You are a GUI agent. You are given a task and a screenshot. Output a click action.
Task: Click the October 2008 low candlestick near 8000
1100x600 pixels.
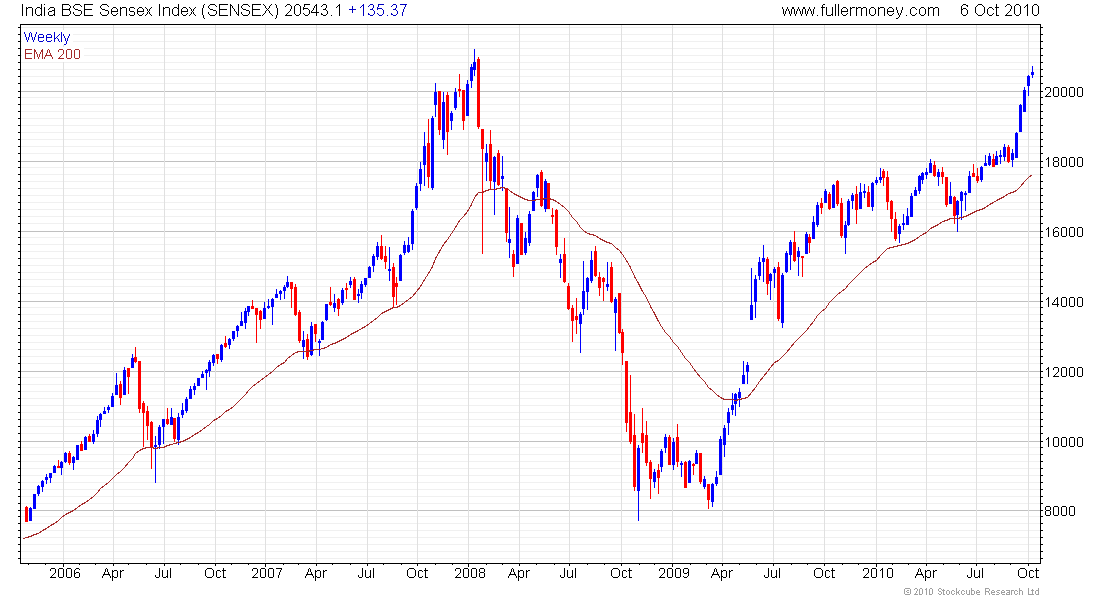click(638, 483)
